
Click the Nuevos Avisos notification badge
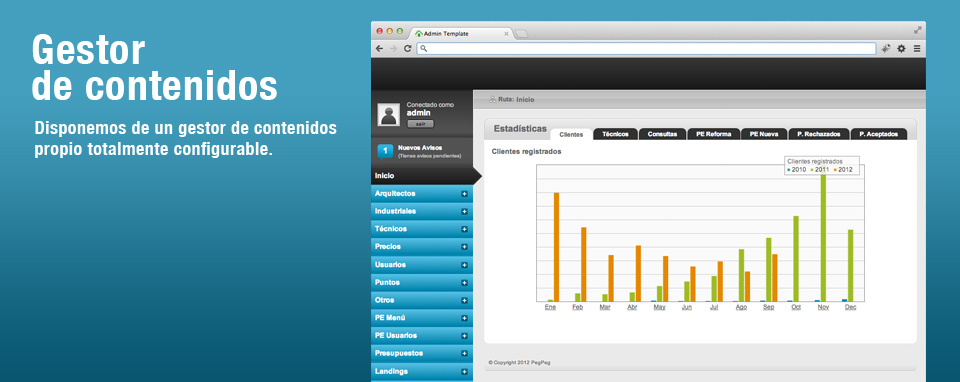click(385, 151)
